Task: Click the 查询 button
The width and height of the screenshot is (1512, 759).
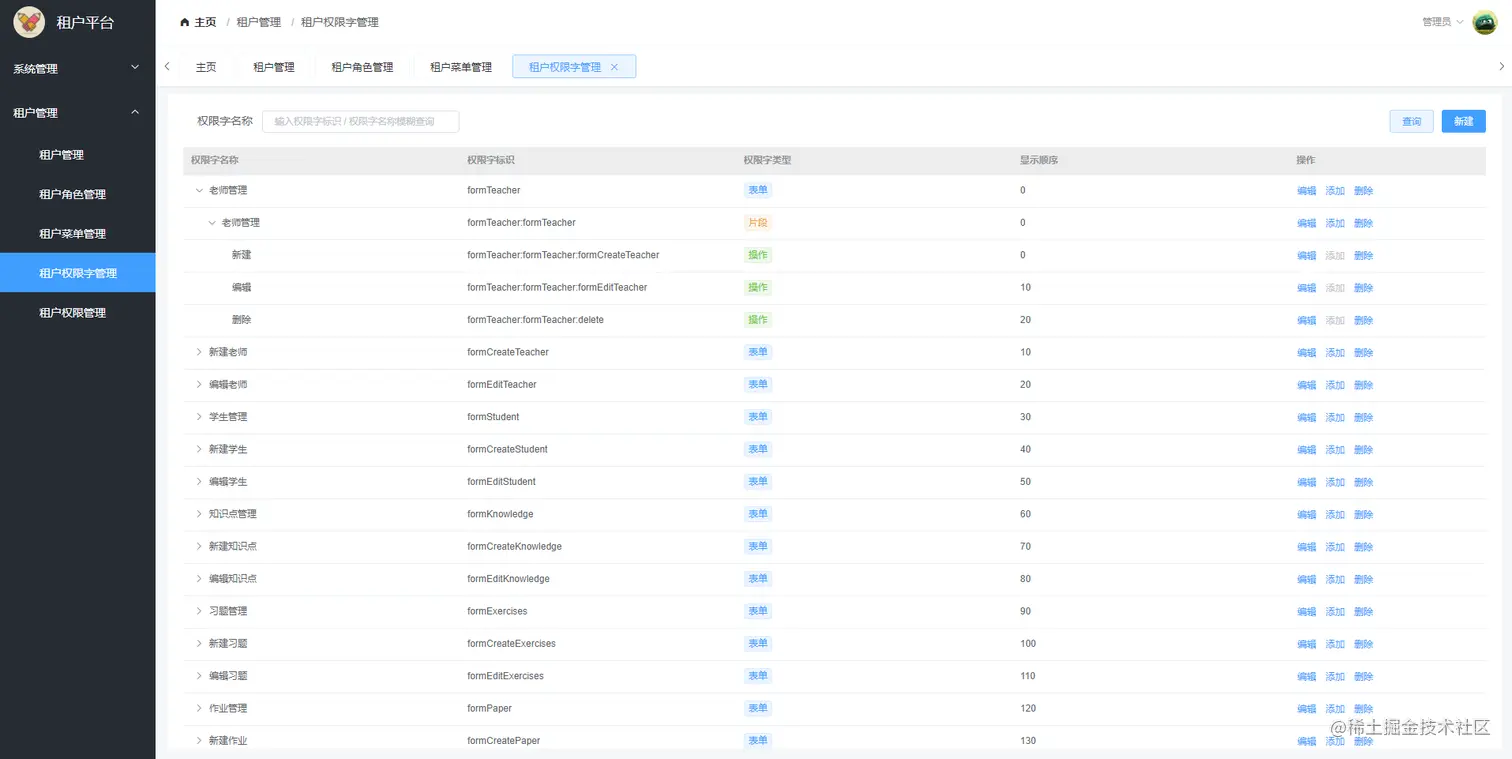Action: pyautogui.click(x=1412, y=121)
